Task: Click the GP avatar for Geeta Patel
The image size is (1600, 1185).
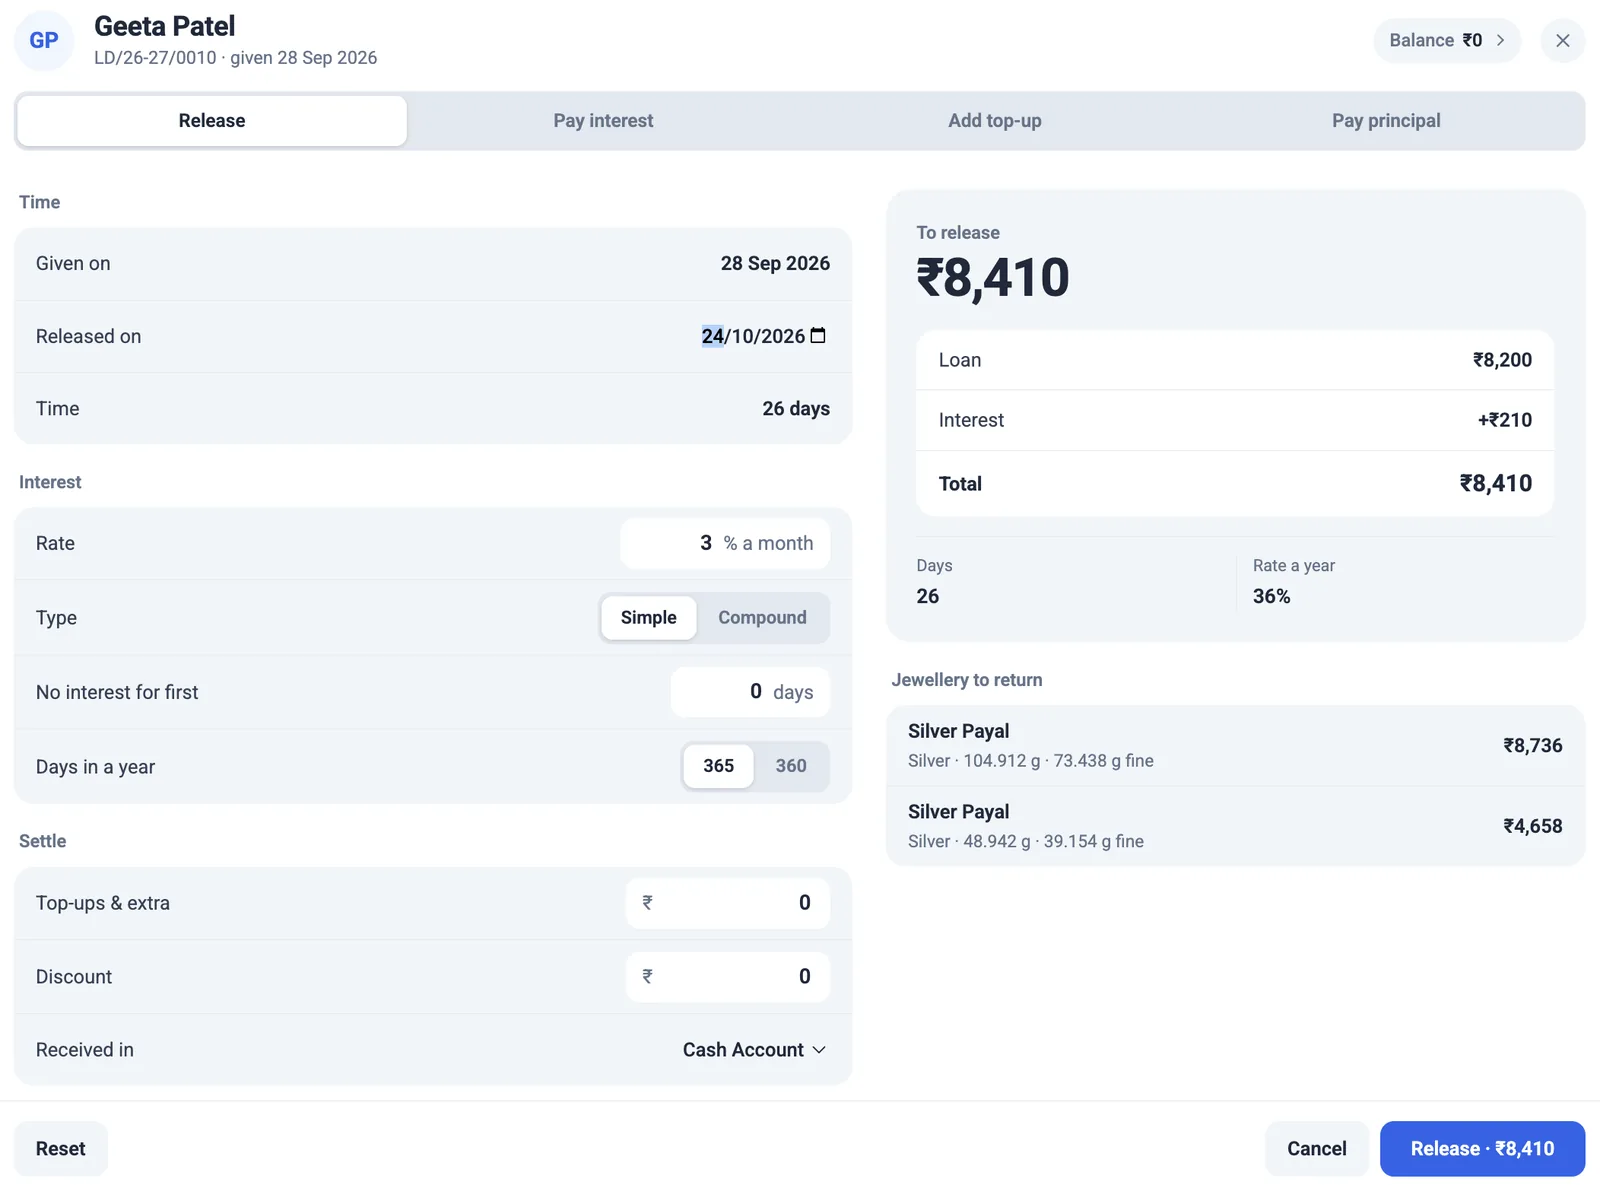Action: (44, 40)
